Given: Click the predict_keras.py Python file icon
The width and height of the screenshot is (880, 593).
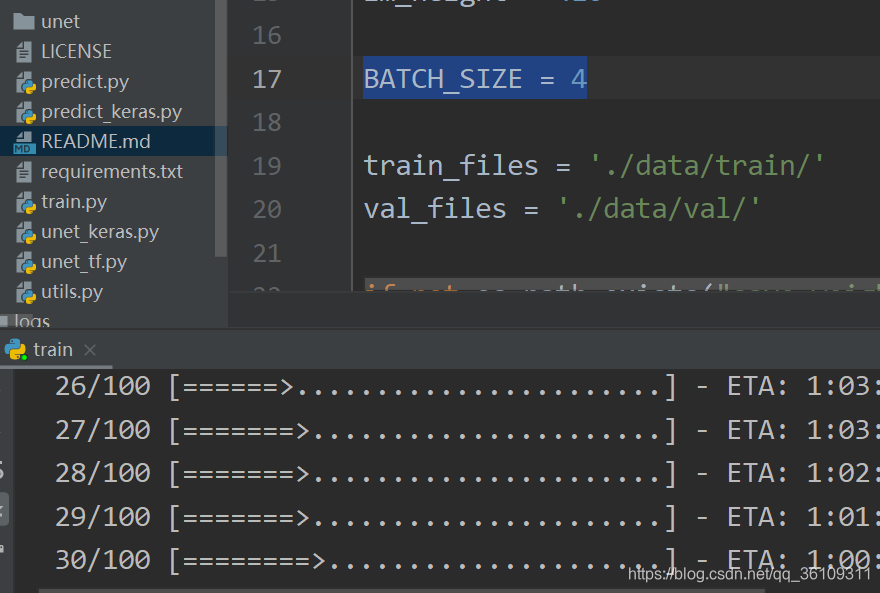Looking at the screenshot, I should [x=25, y=113].
